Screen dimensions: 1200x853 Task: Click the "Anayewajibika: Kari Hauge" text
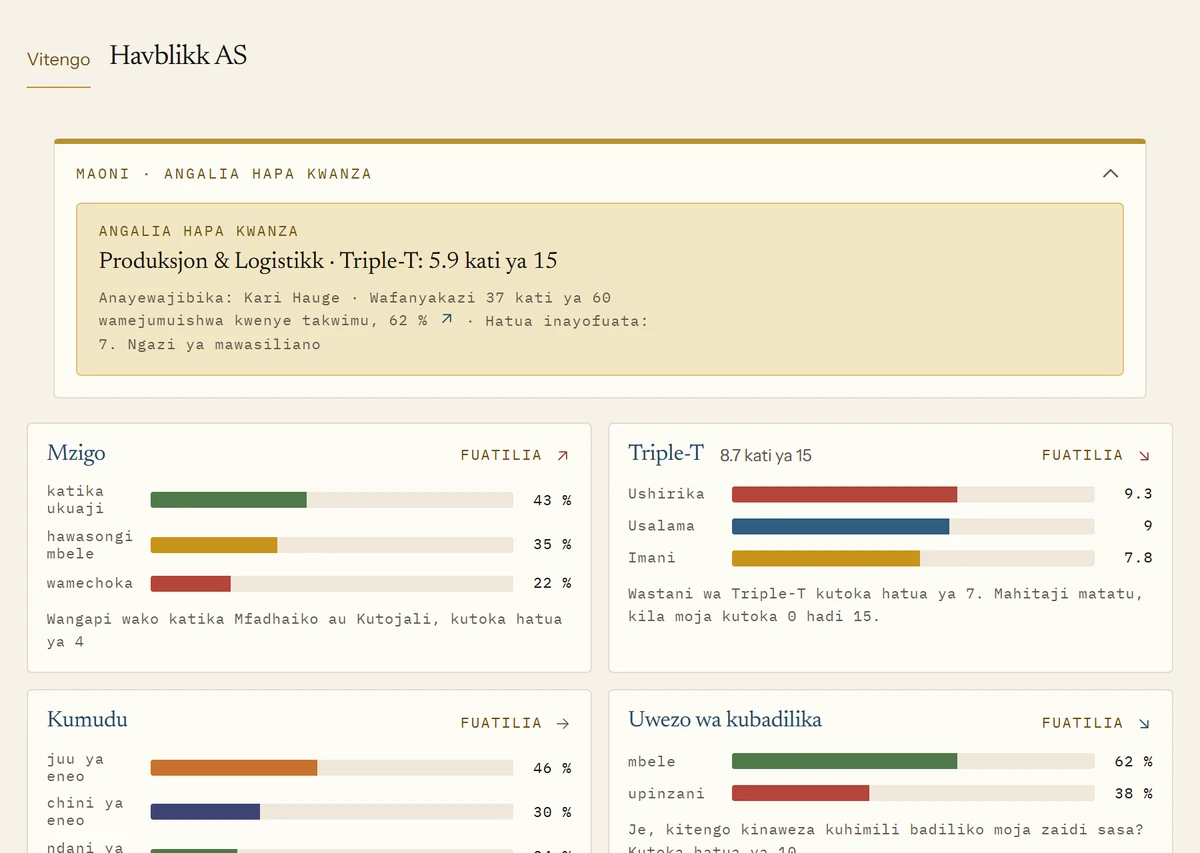point(219,298)
